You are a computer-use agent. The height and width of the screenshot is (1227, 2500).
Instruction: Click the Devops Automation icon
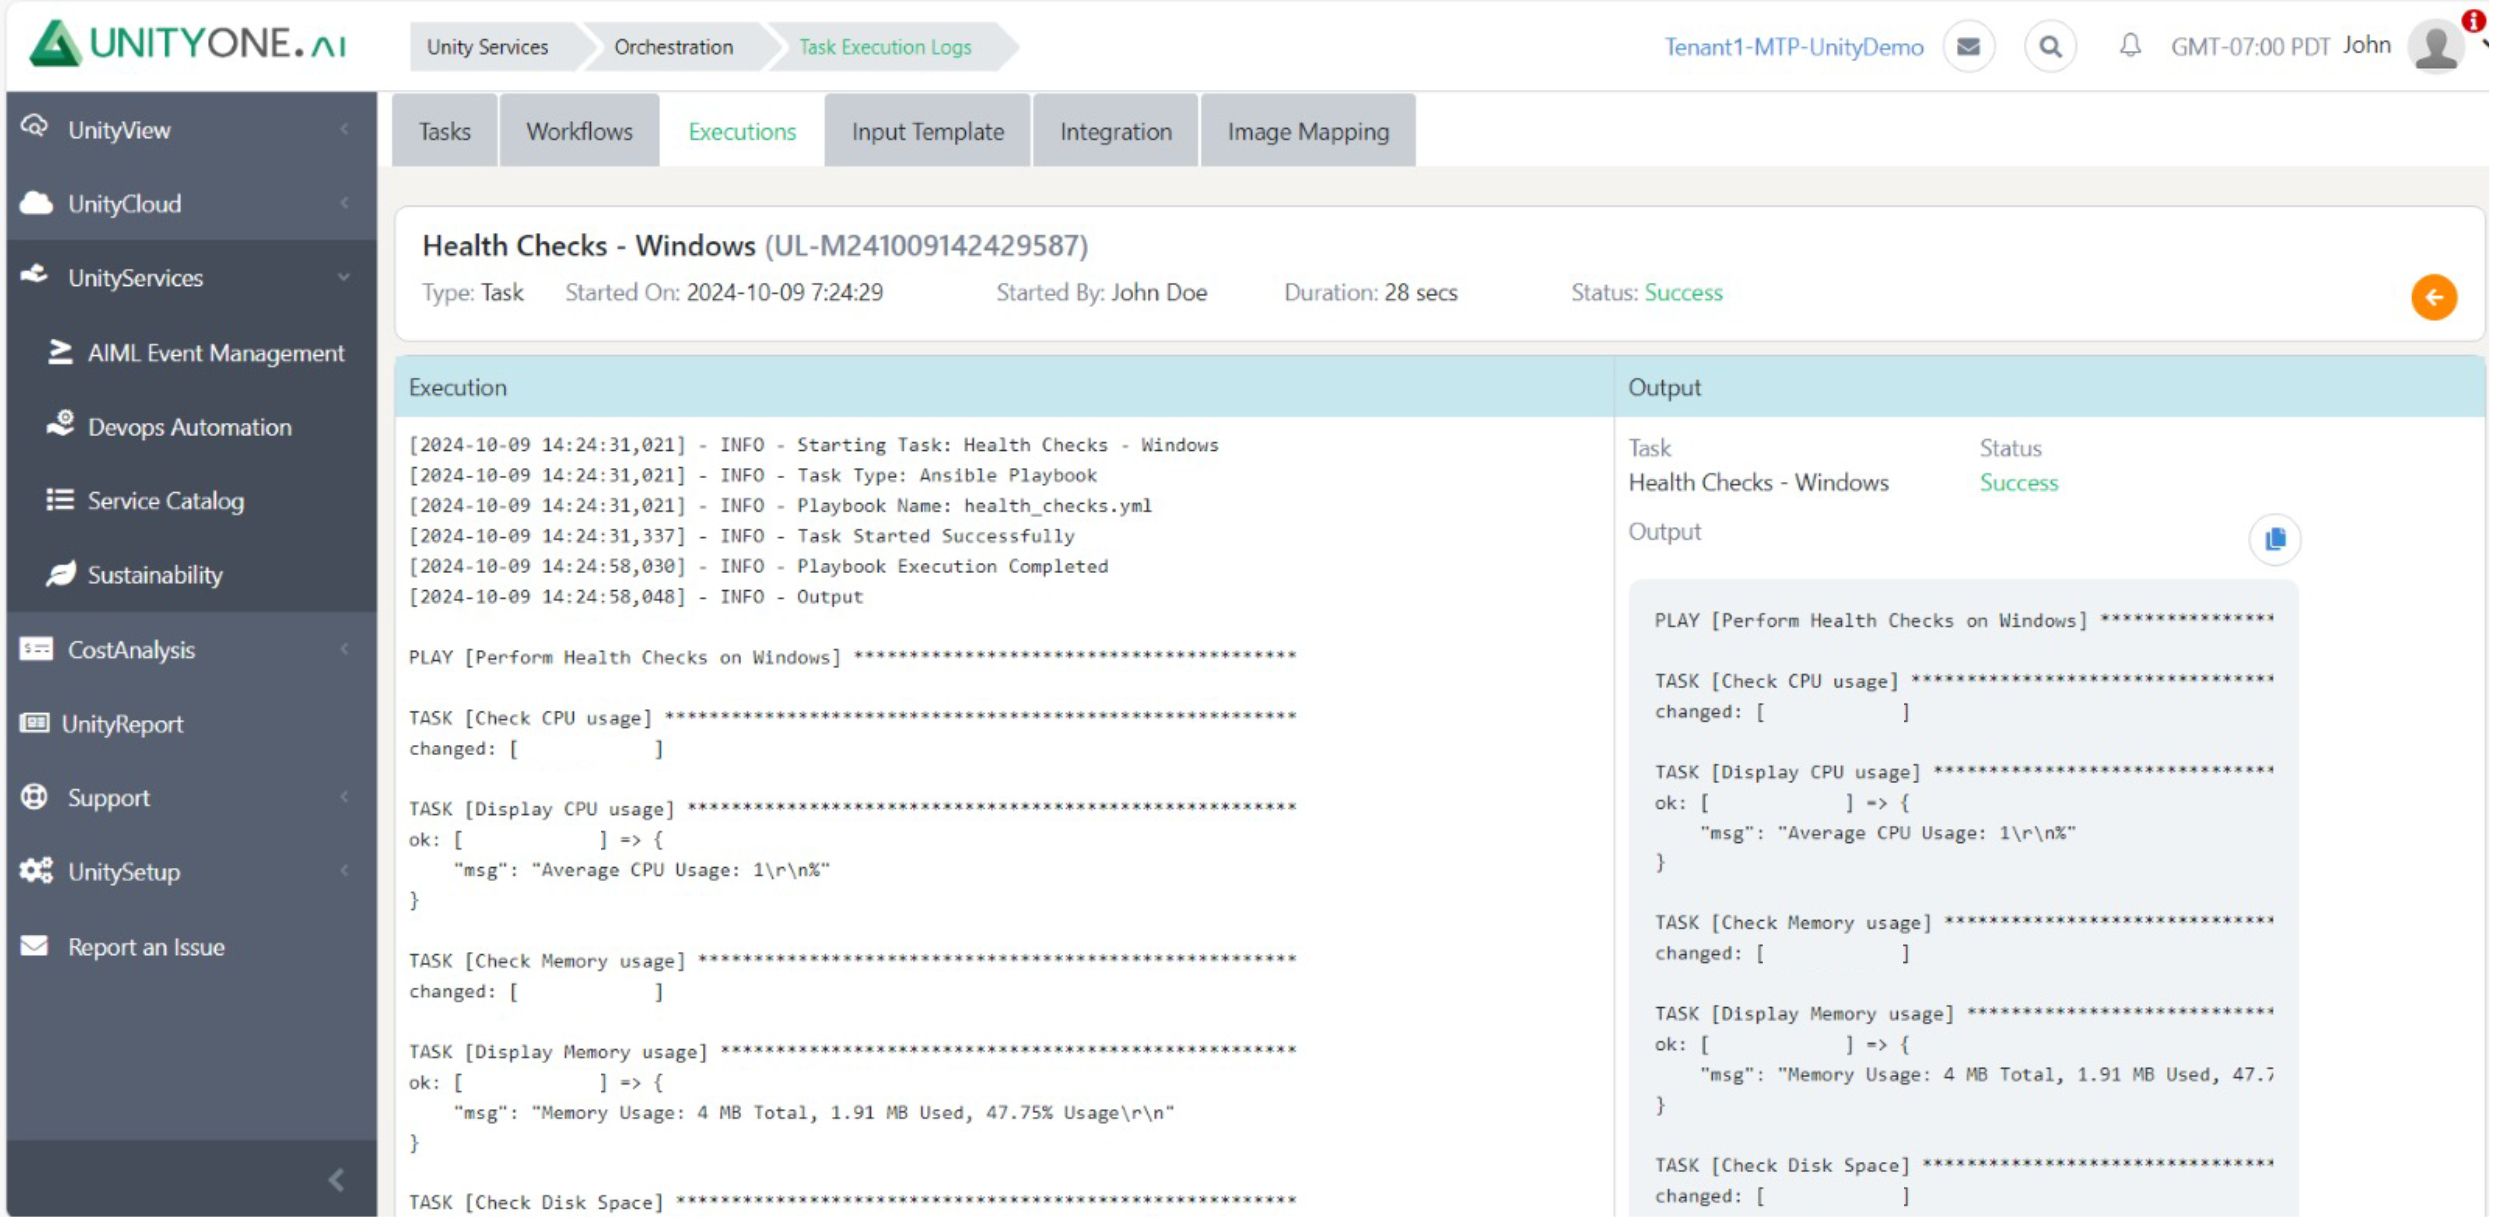[60, 425]
